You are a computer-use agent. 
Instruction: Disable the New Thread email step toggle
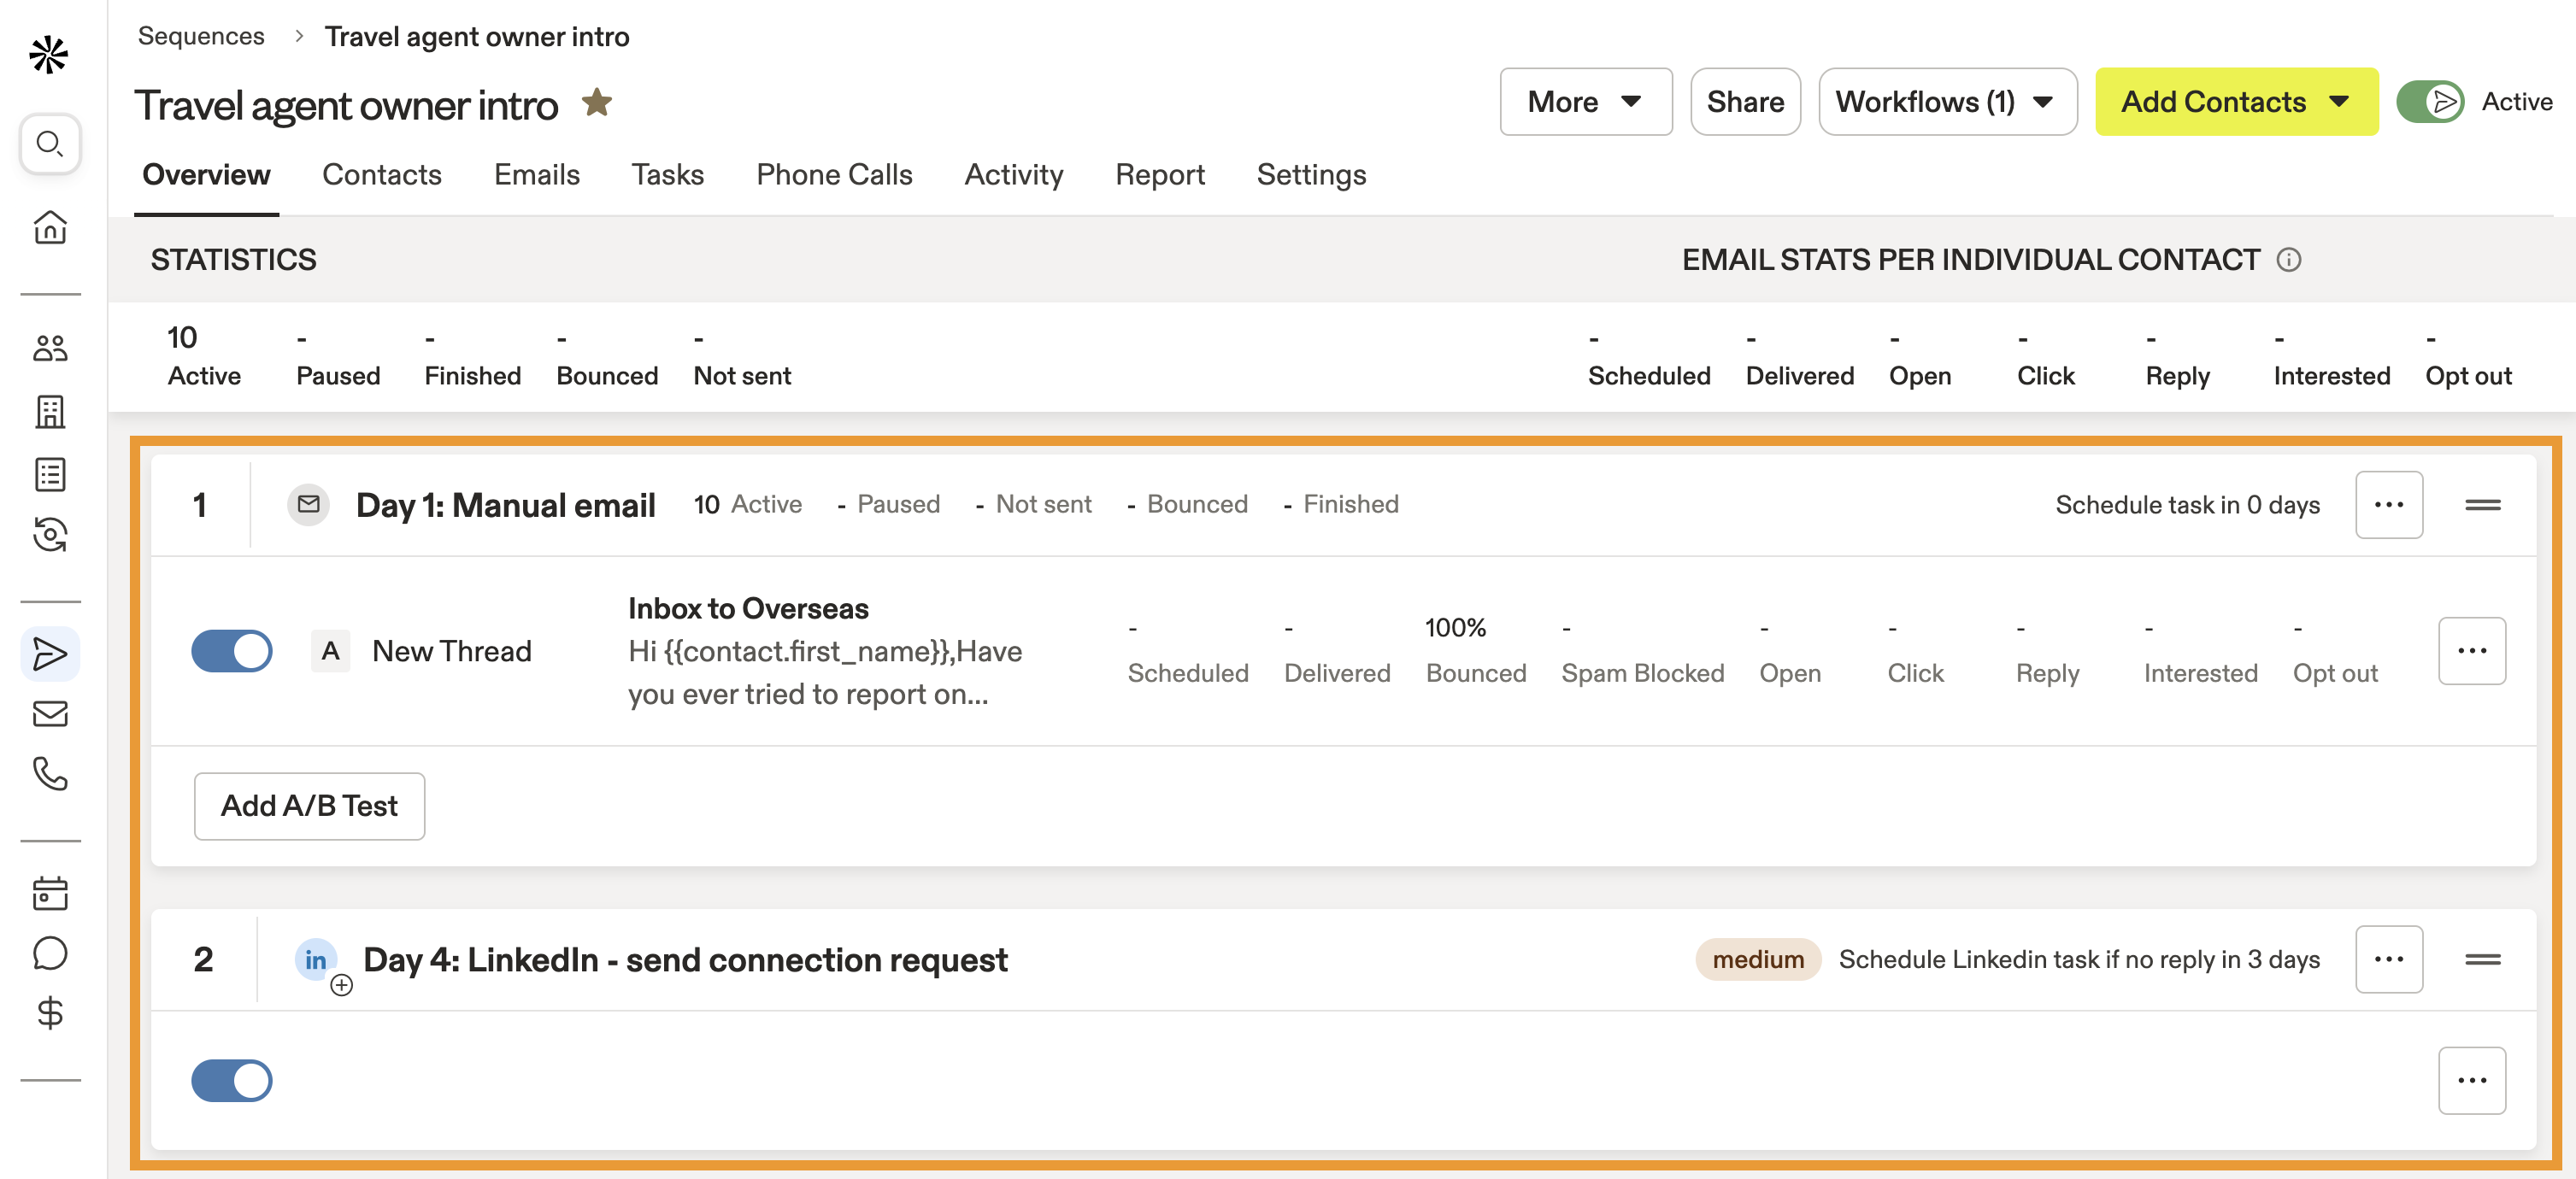(231, 651)
